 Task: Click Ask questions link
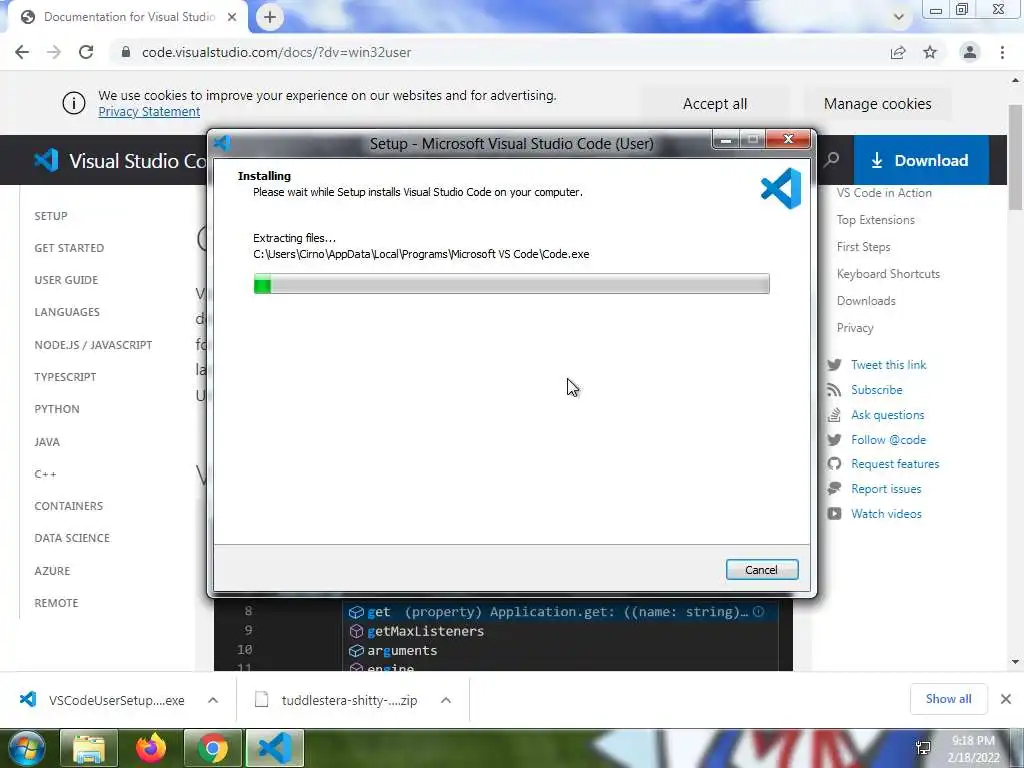point(888,415)
